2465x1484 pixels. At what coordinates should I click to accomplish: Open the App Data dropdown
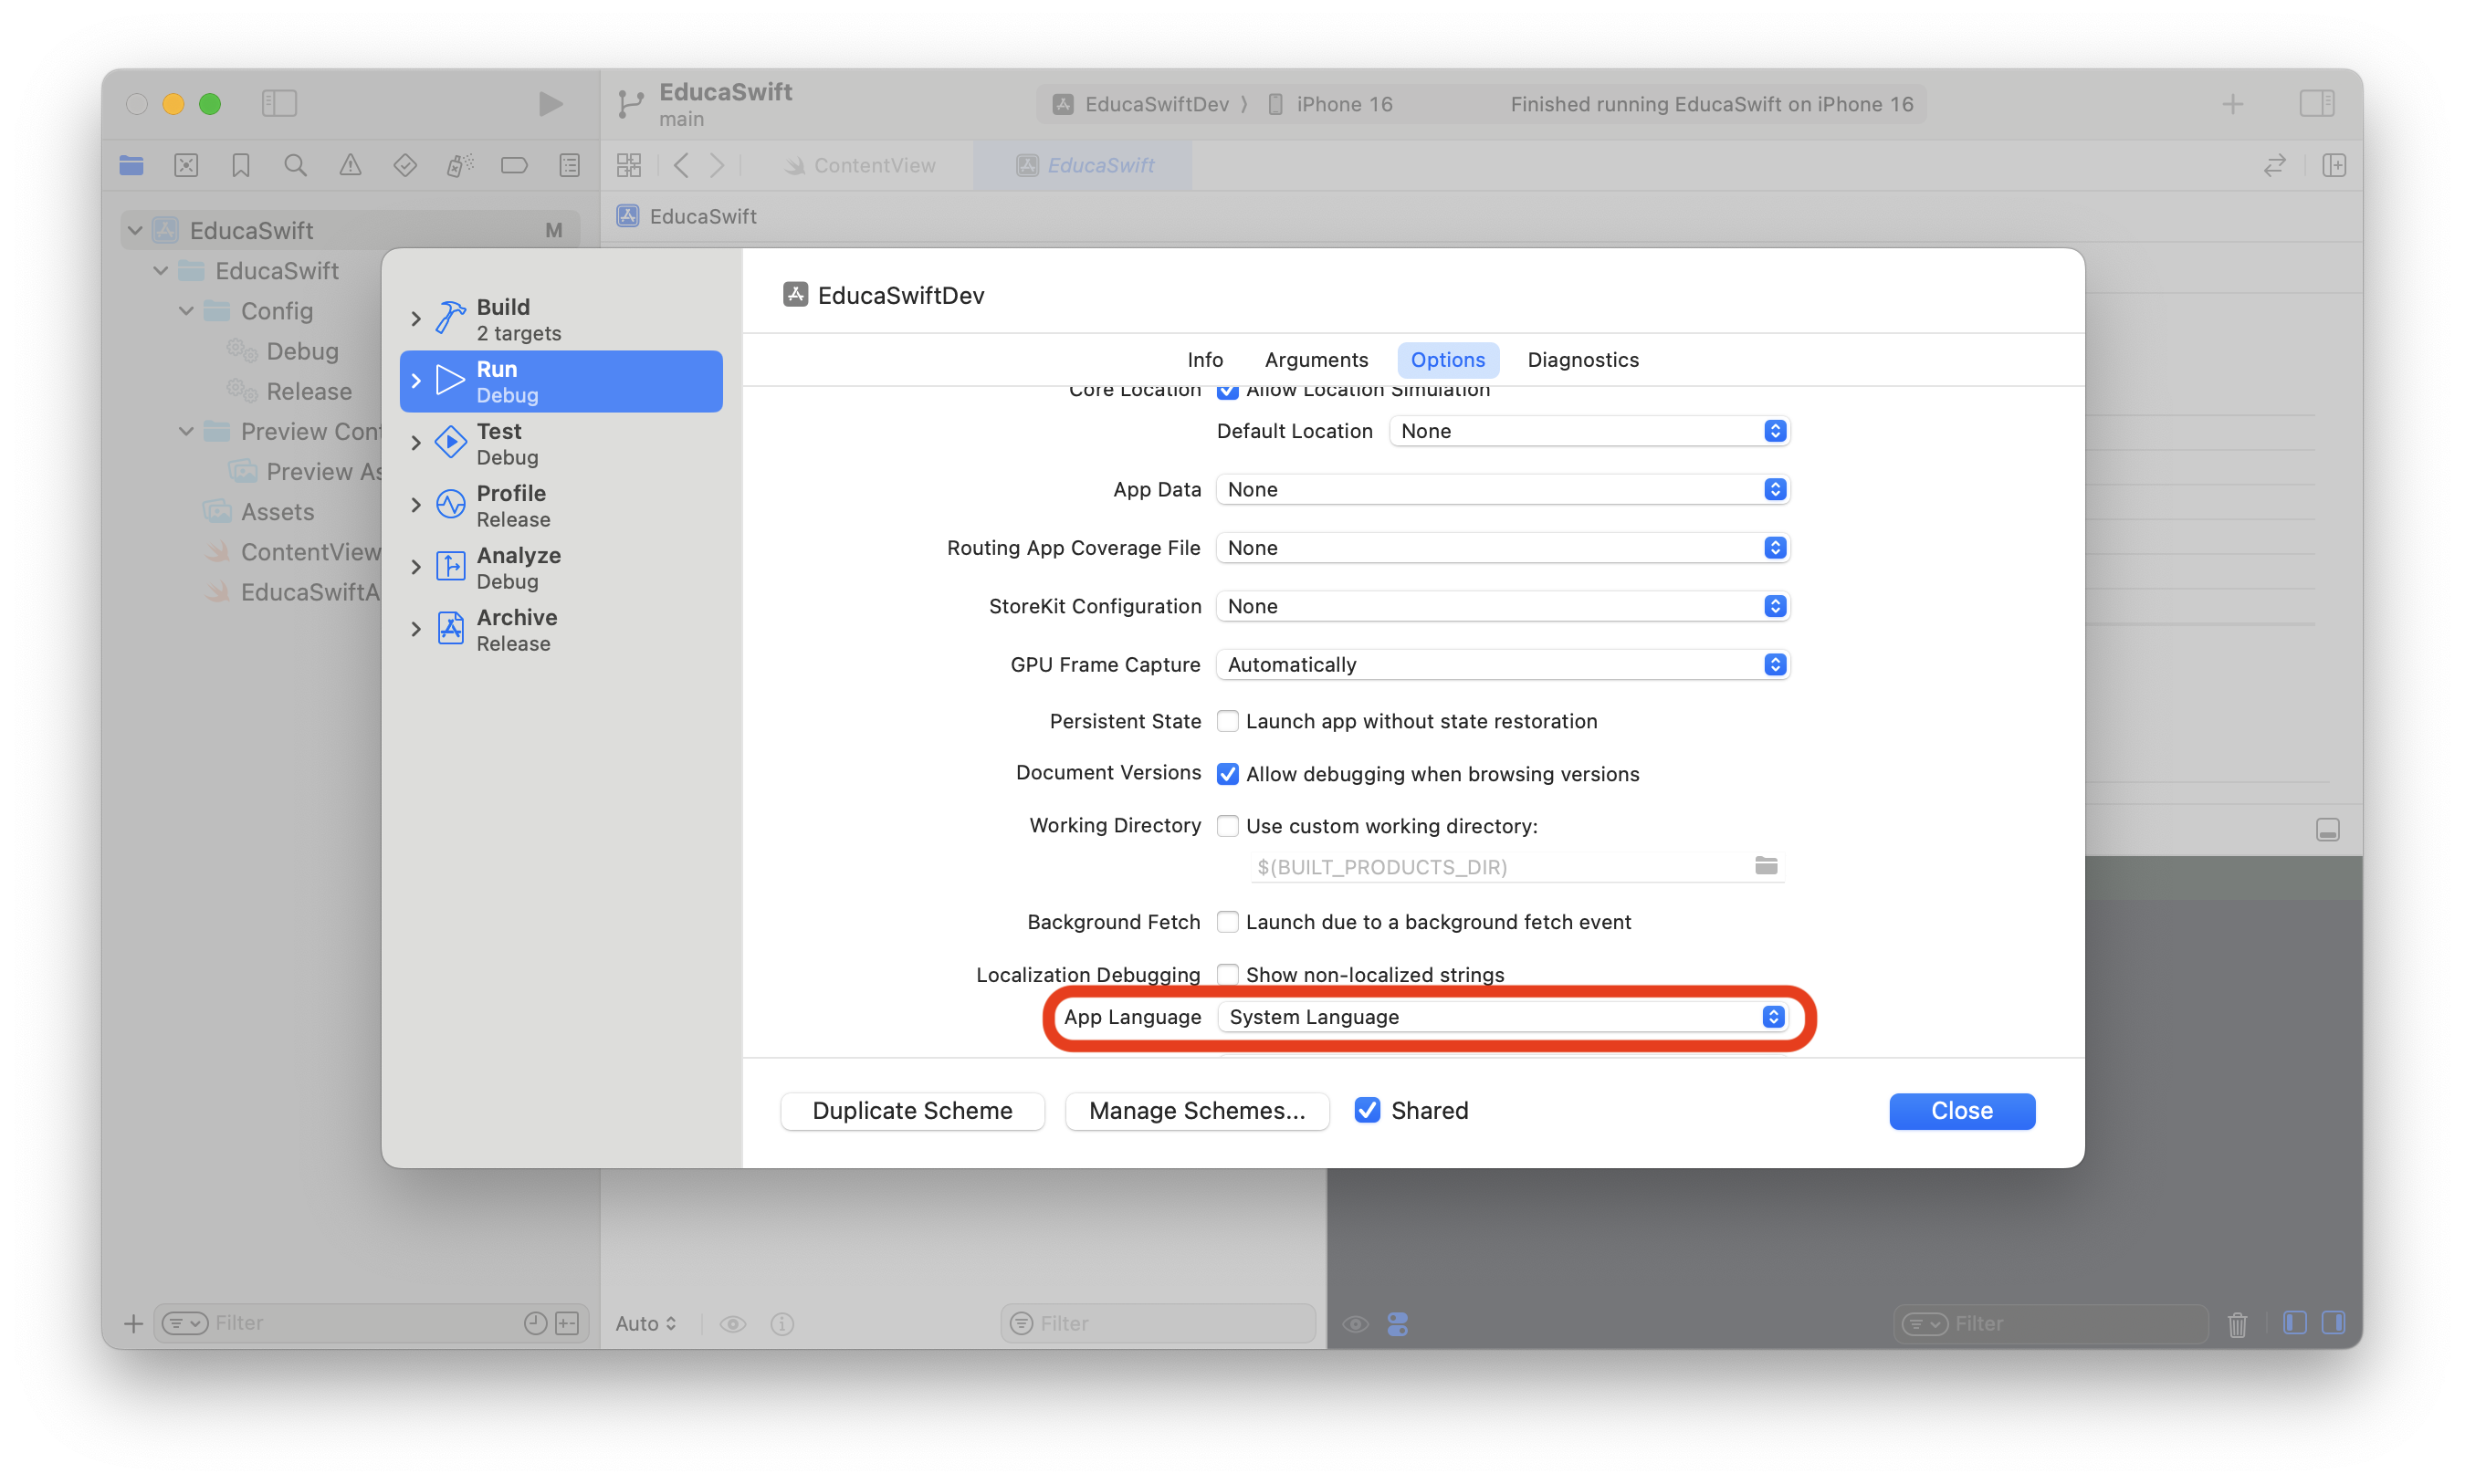1502,489
